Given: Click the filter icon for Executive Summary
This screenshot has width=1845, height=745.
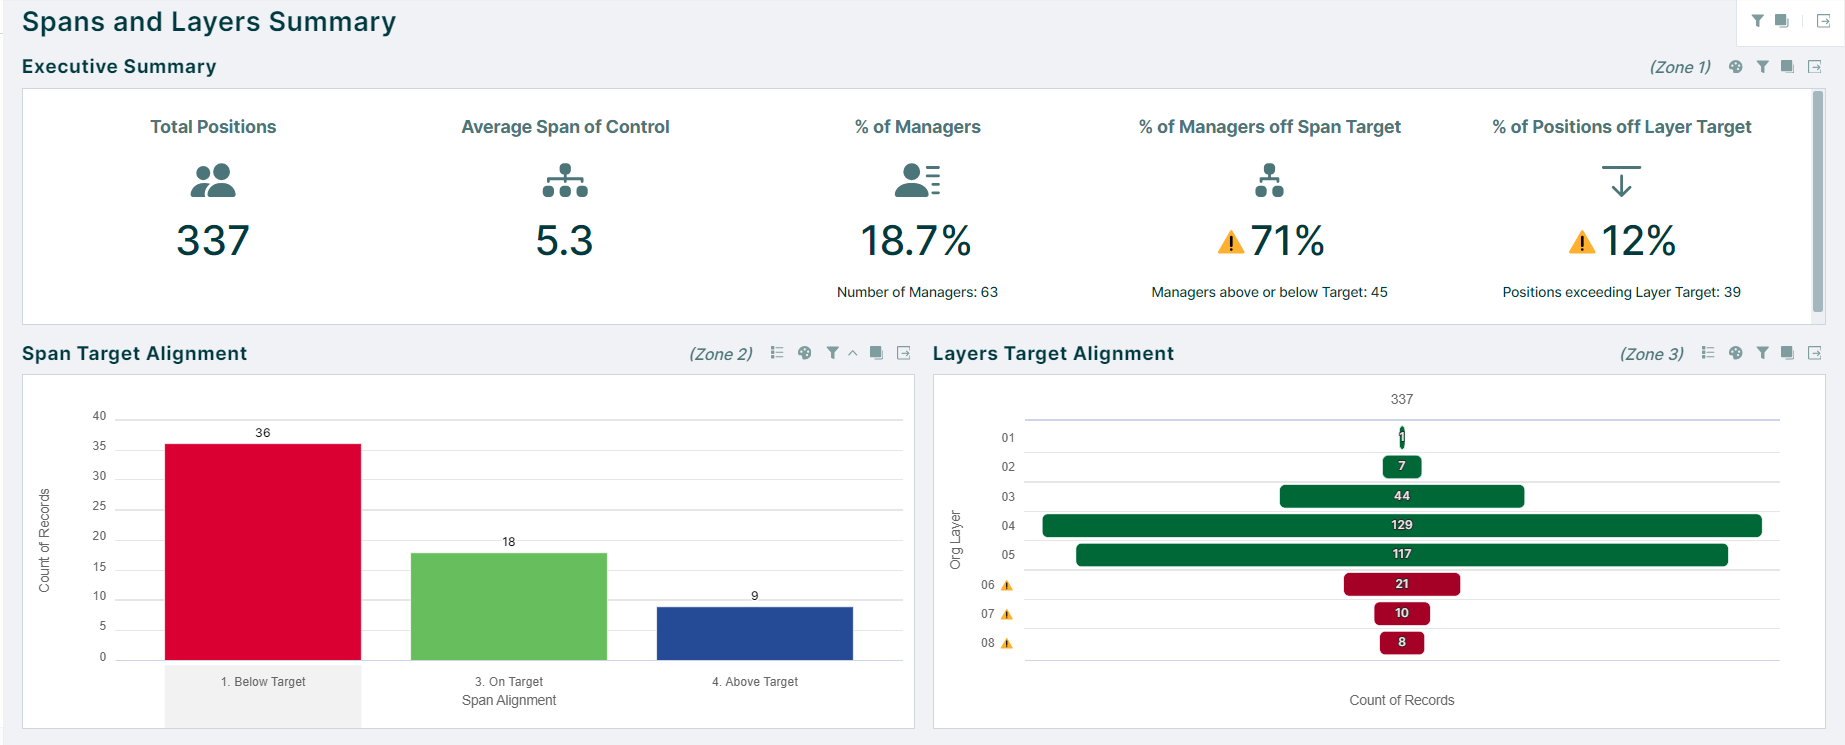Looking at the screenshot, I should click(x=1762, y=67).
